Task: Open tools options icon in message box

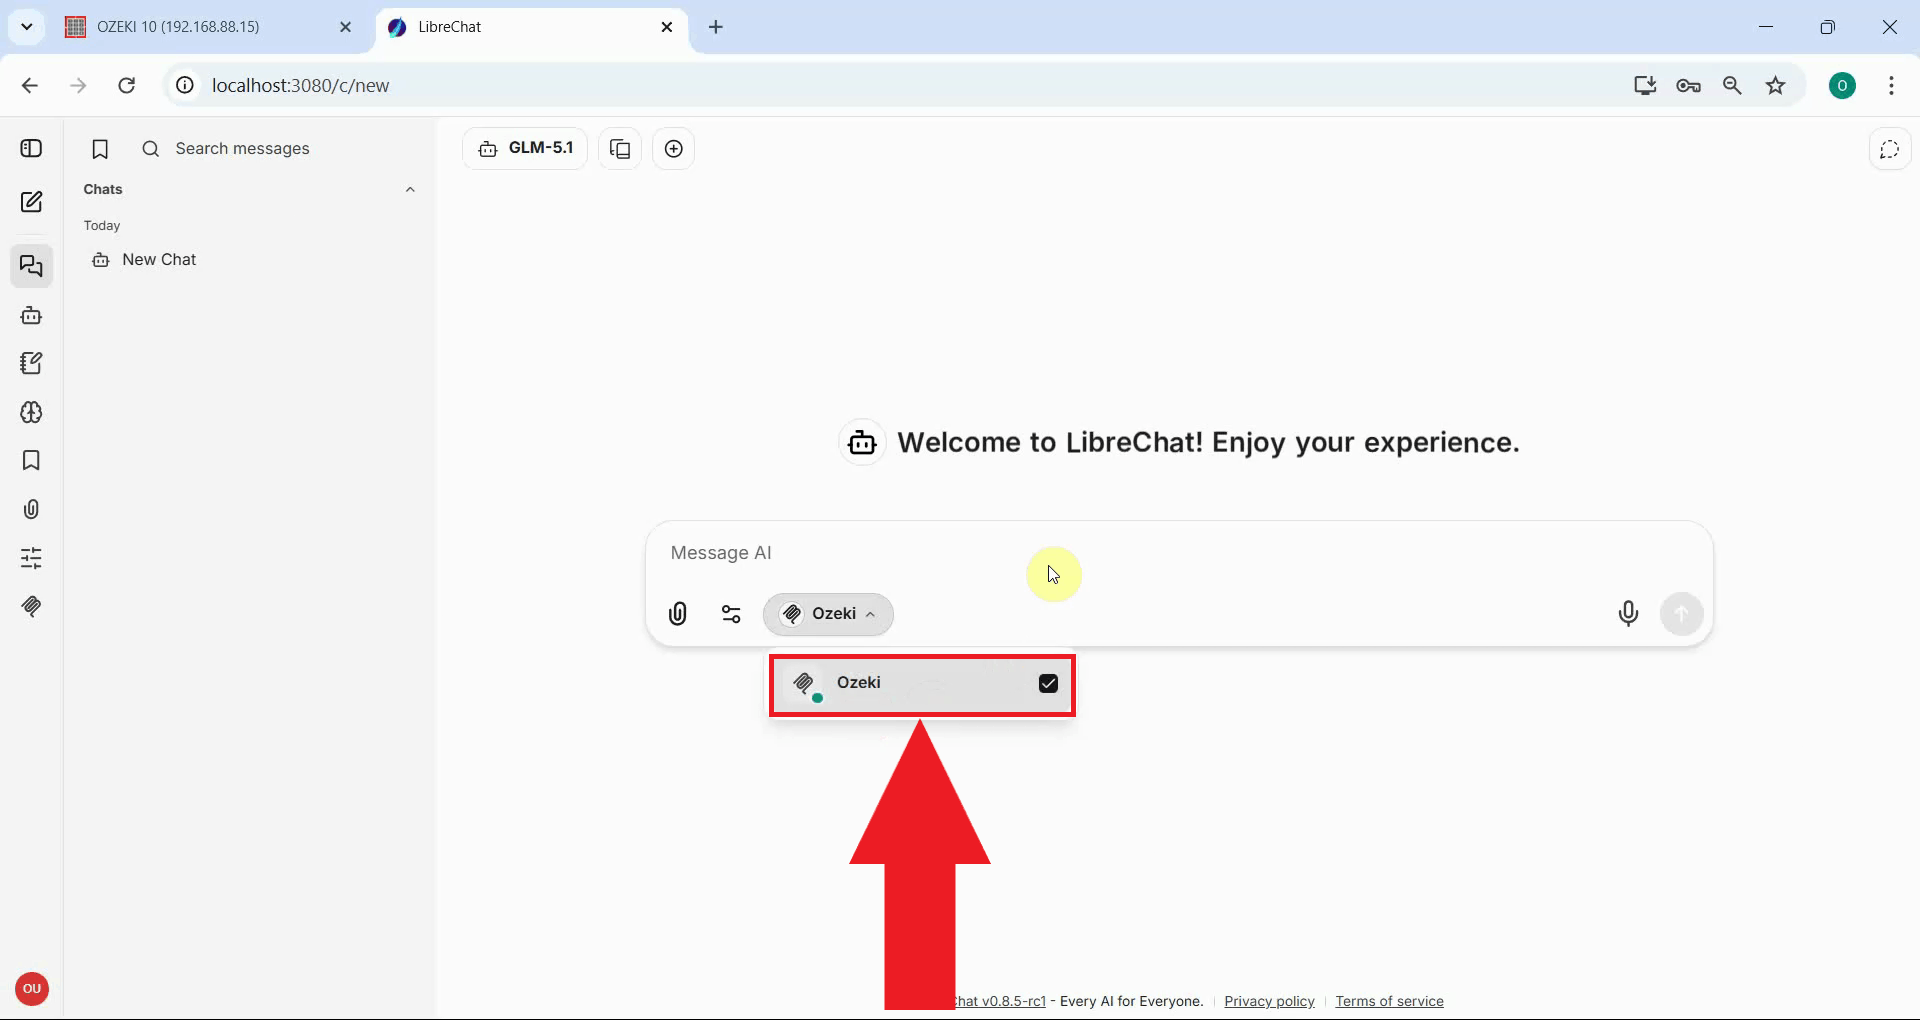Action: point(732,614)
